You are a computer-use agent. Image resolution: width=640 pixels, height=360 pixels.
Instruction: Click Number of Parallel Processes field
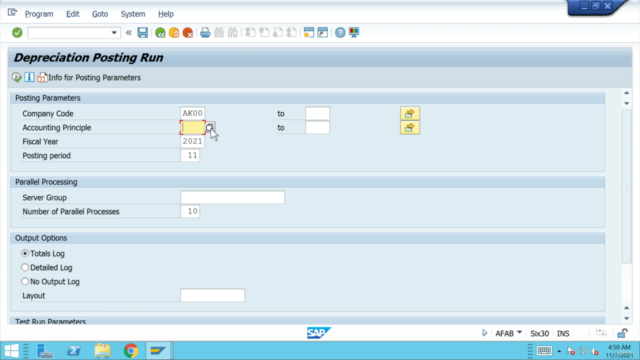pos(190,211)
